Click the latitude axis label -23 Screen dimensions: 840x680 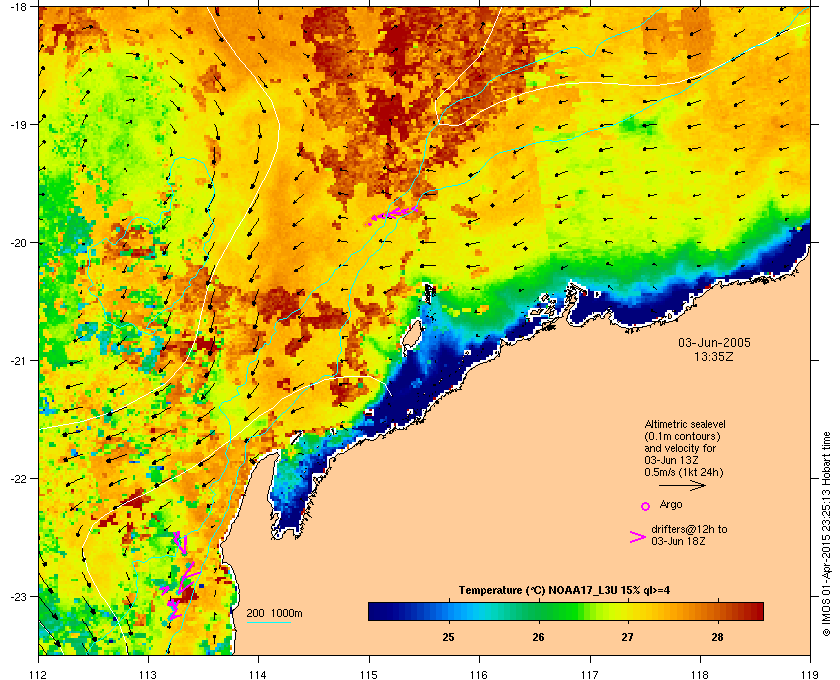click(18, 596)
